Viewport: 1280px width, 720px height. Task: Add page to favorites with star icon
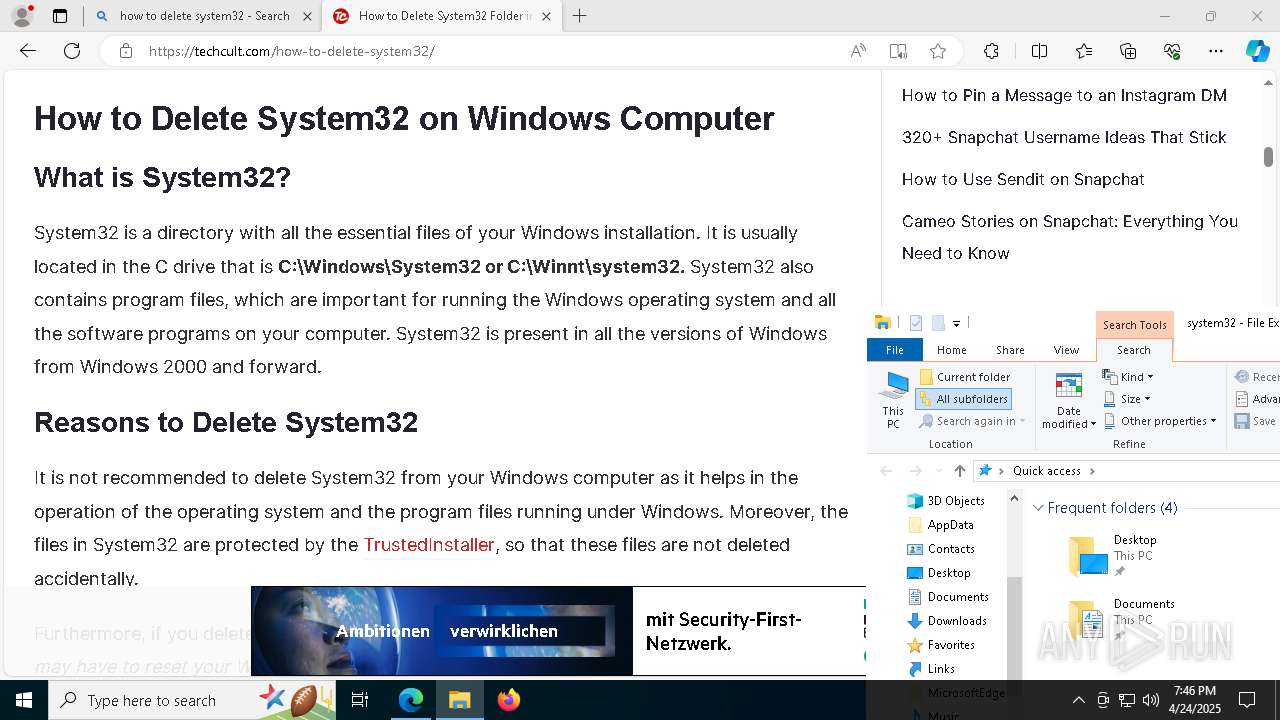click(x=938, y=51)
